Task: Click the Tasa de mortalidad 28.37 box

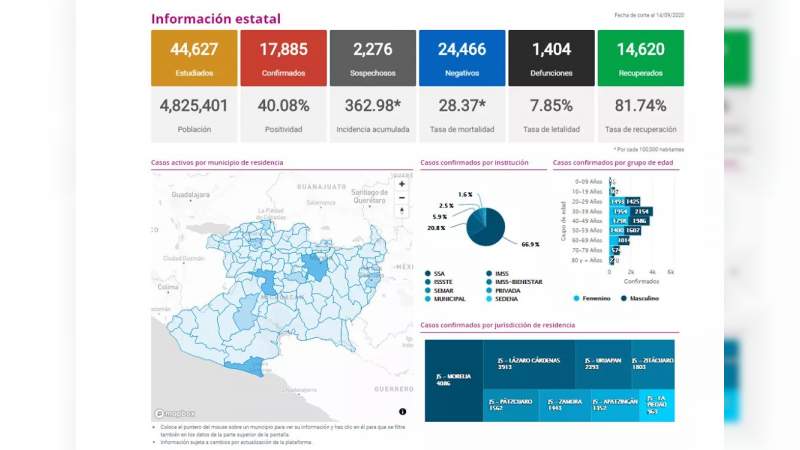Action: pyautogui.click(x=462, y=115)
